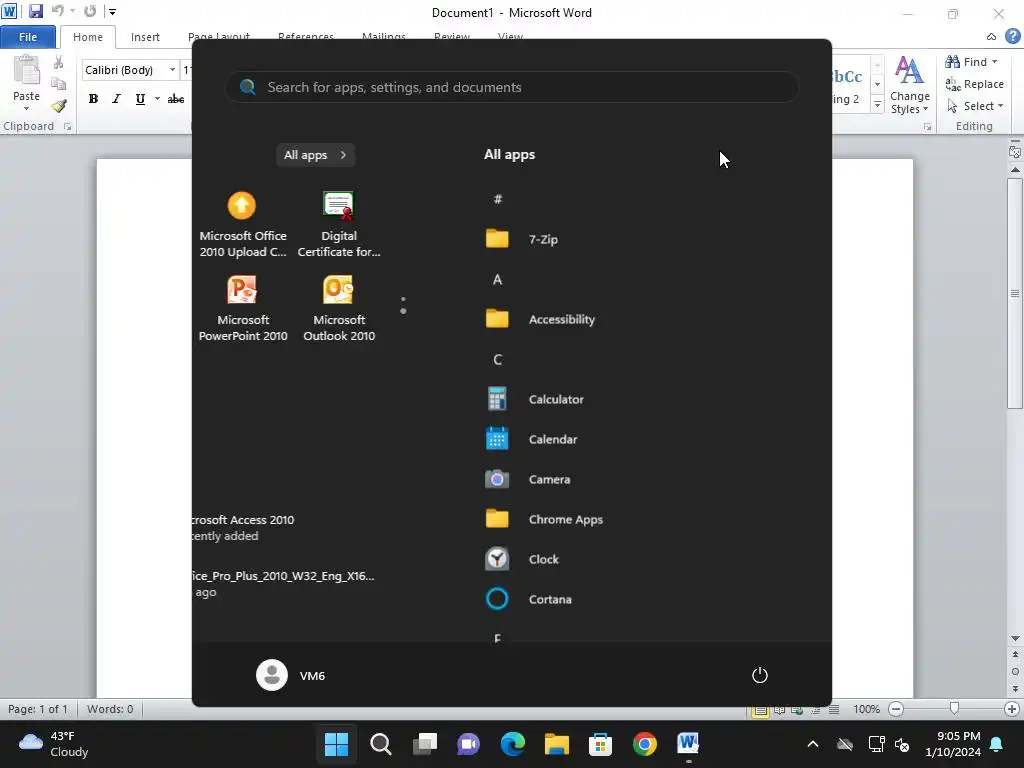Select the Format Painter brush

(59, 106)
